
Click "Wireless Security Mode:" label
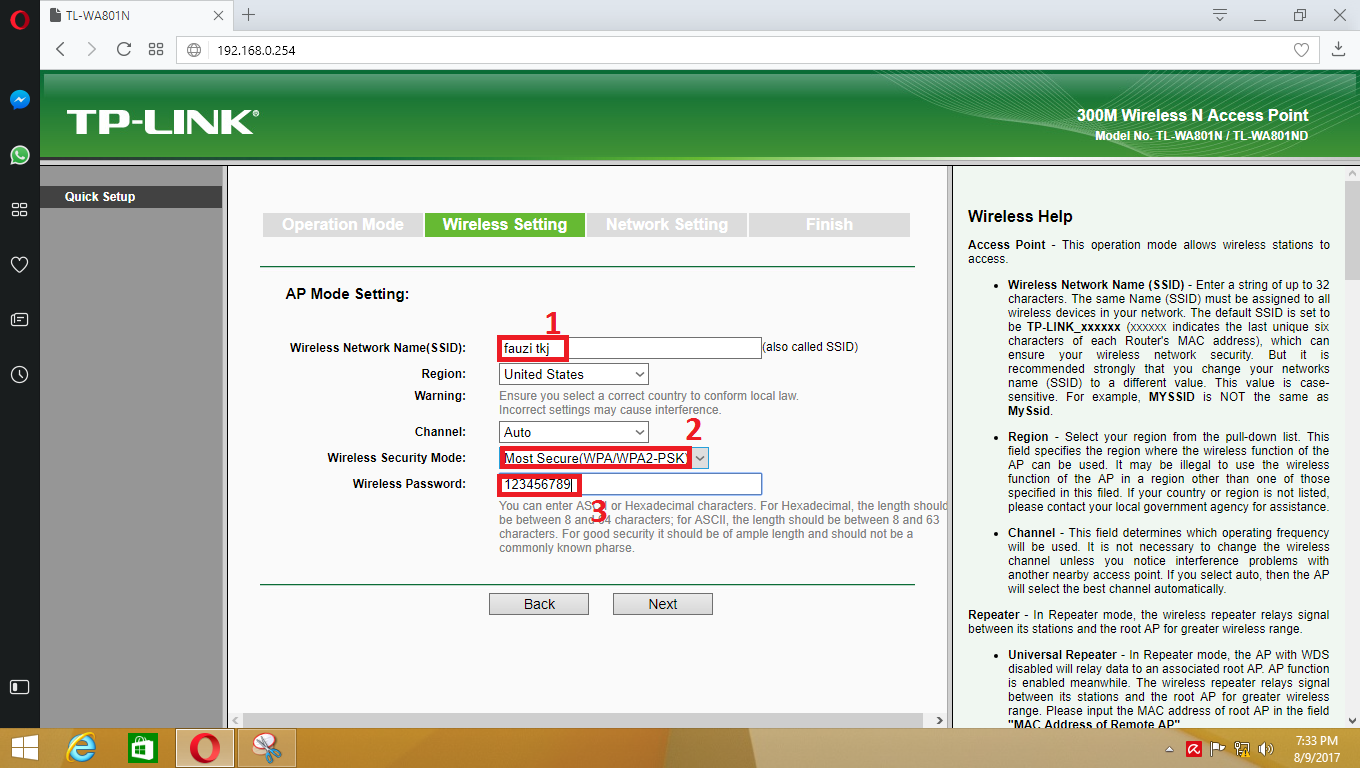(397, 458)
